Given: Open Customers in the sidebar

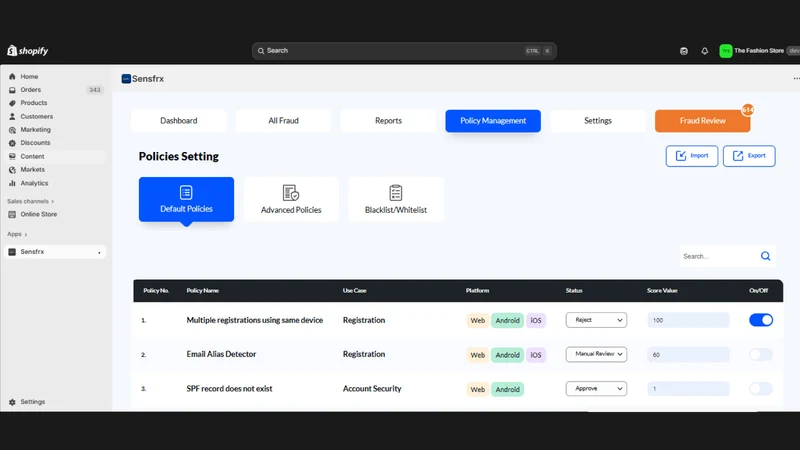Looking at the screenshot, I should pyautogui.click(x=36, y=116).
